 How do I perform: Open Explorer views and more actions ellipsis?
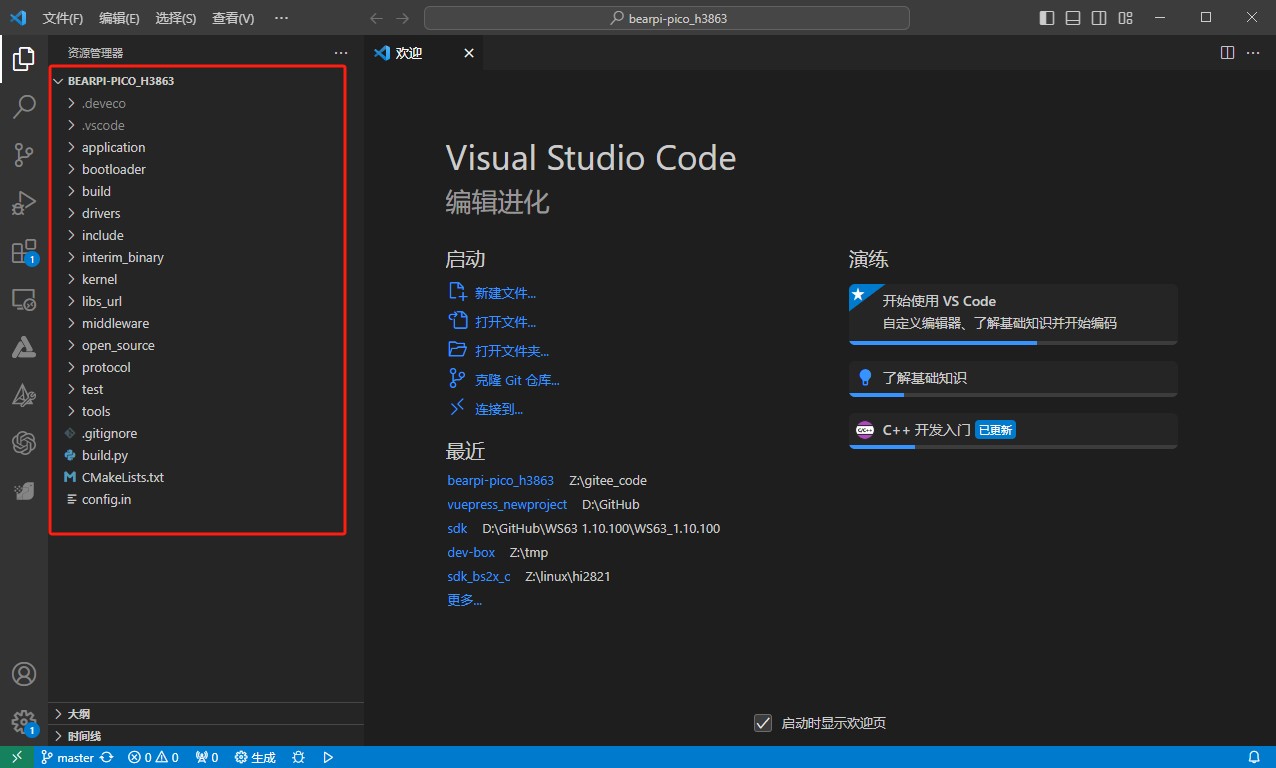341,53
